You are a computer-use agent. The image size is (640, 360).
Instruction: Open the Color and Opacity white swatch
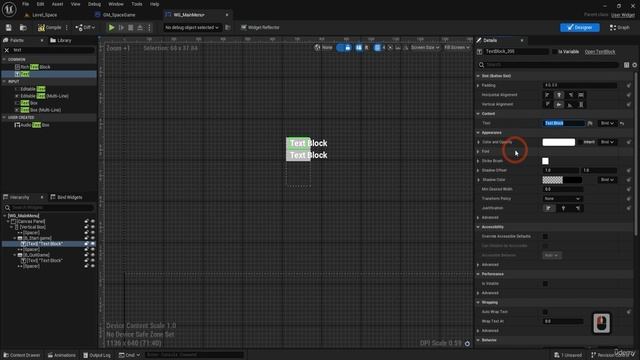tap(558, 142)
